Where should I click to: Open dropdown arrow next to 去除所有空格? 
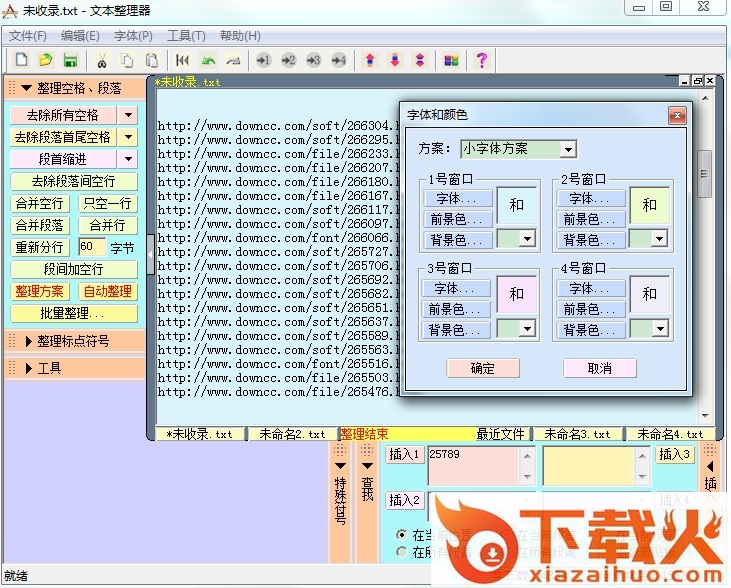[x=128, y=115]
